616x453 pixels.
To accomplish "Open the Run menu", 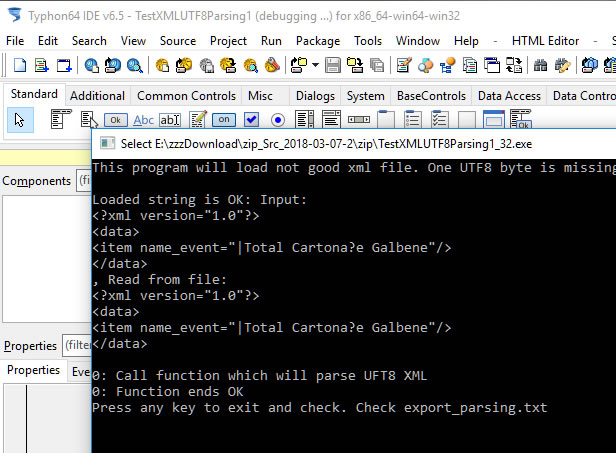I will click(x=271, y=41).
